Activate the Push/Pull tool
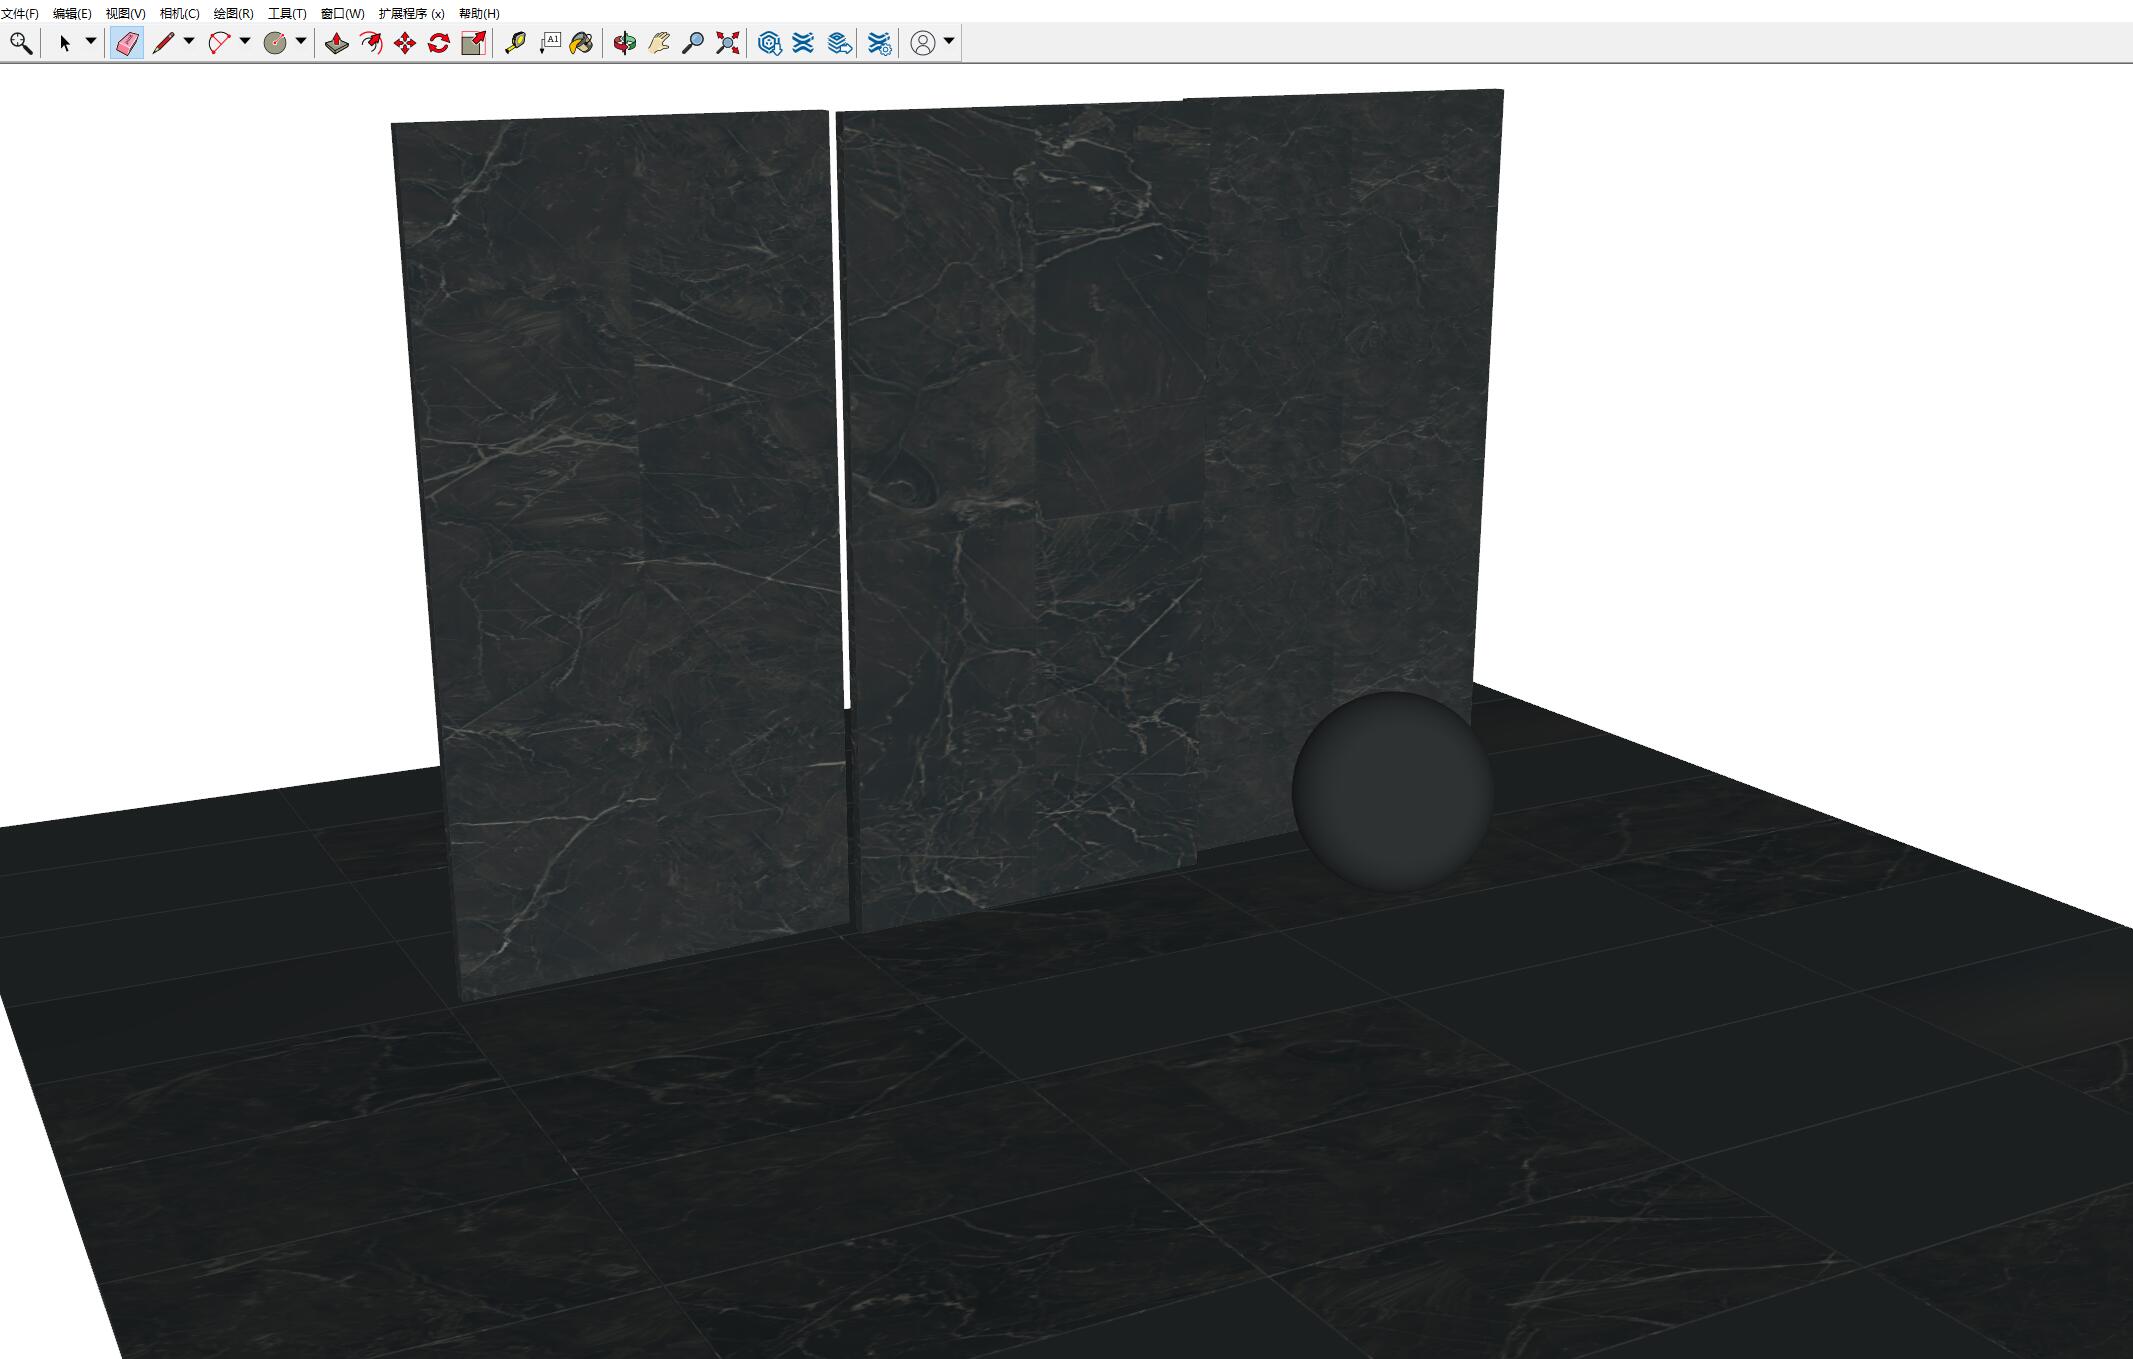The image size is (2133, 1359). (x=337, y=43)
